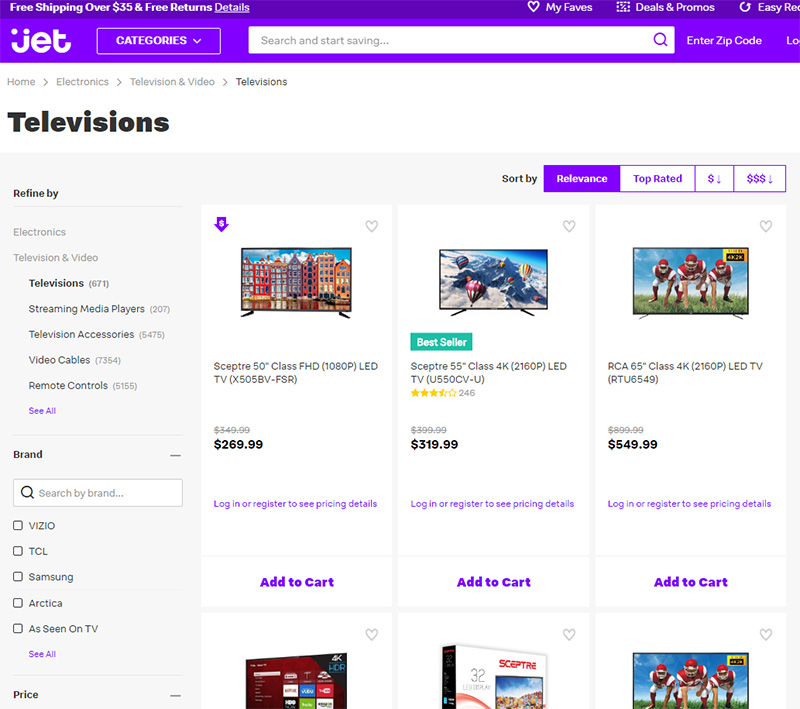Open Sceptre 55" TV product image
The height and width of the screenshot is (709, 800).
click(493, 282)
